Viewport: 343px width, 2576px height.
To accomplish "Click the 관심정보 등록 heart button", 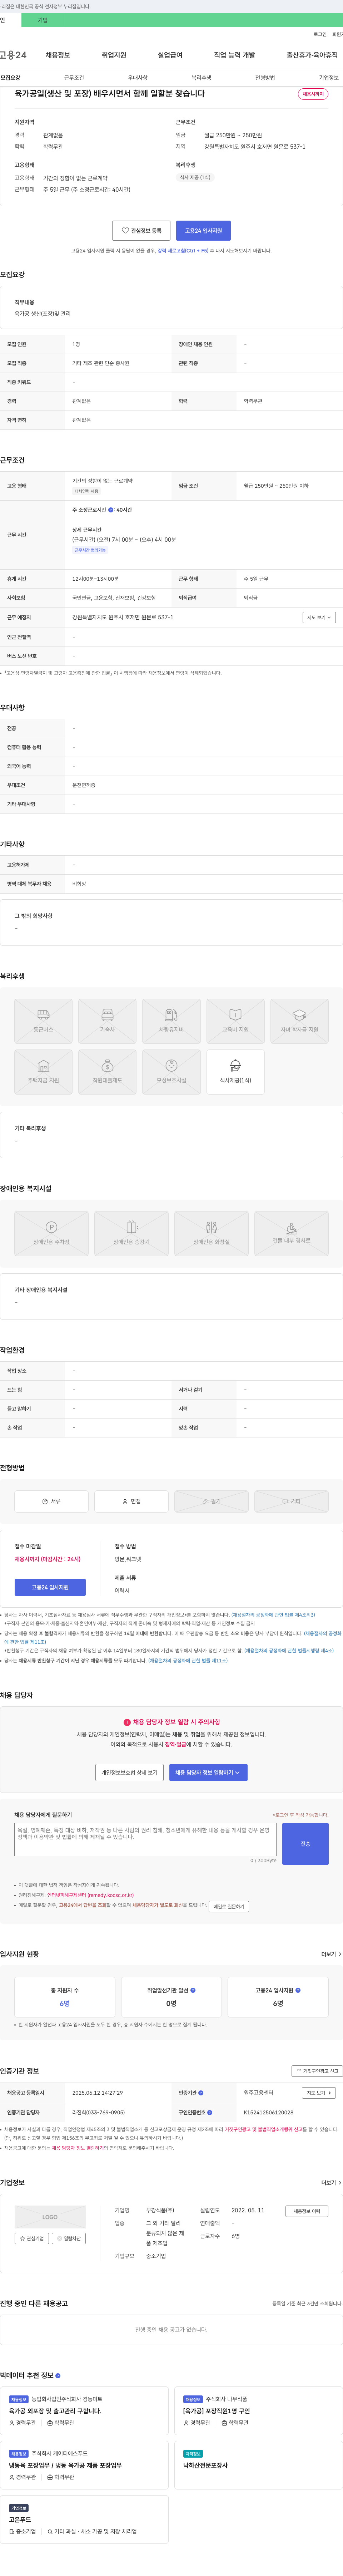I will [x=141, y=231].
